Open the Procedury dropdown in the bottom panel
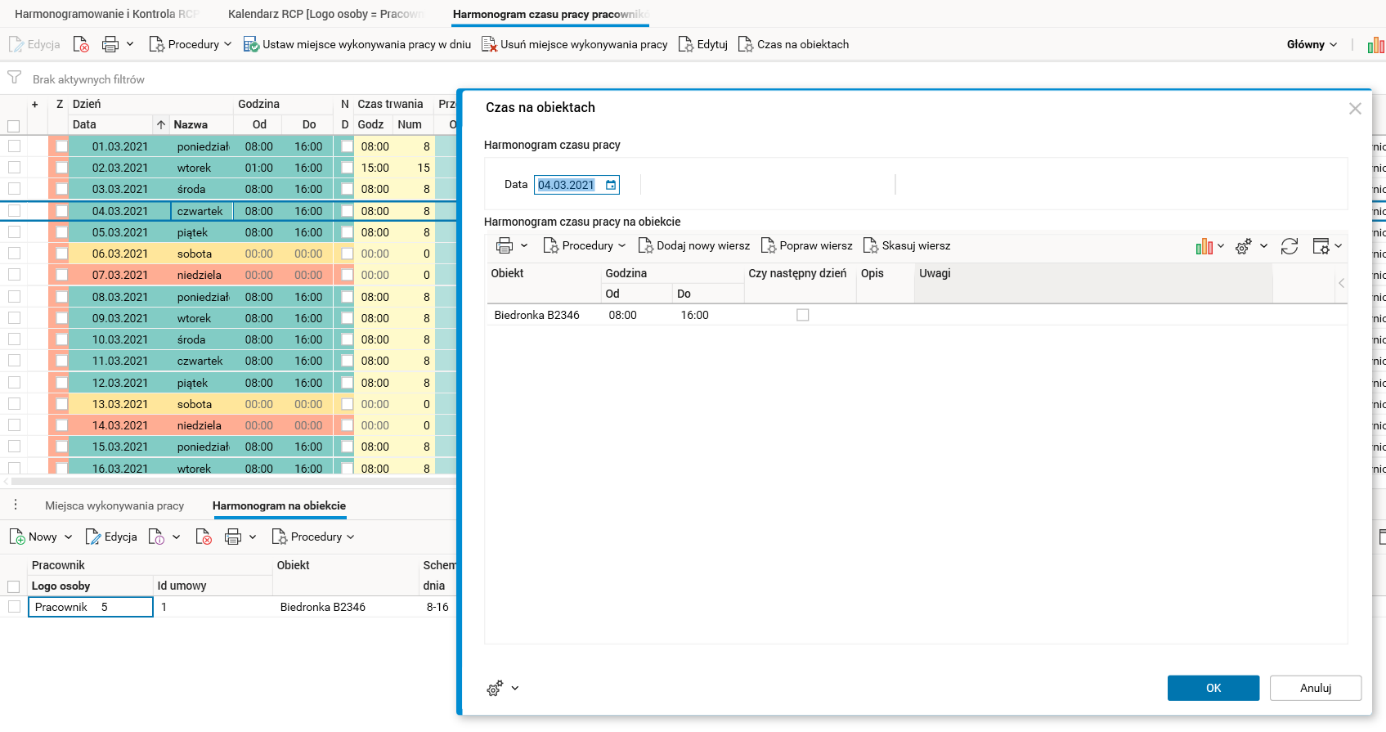This screenshot has width=1386, height=732. point(313,537)
